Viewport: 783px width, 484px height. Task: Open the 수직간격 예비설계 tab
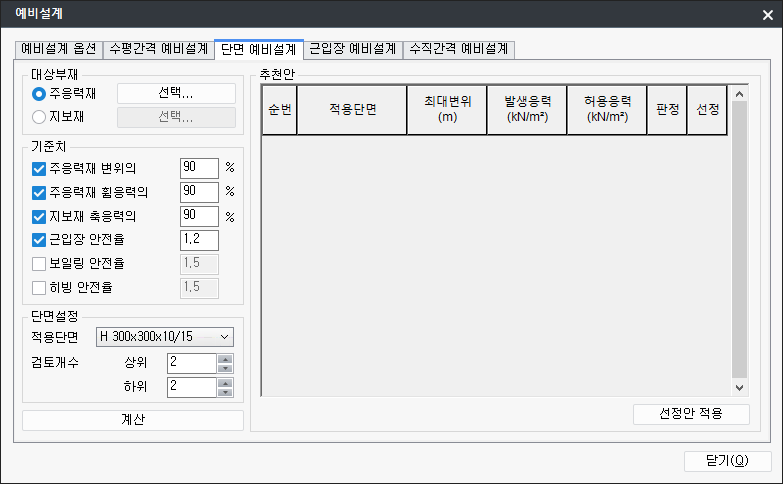[459, 48]
